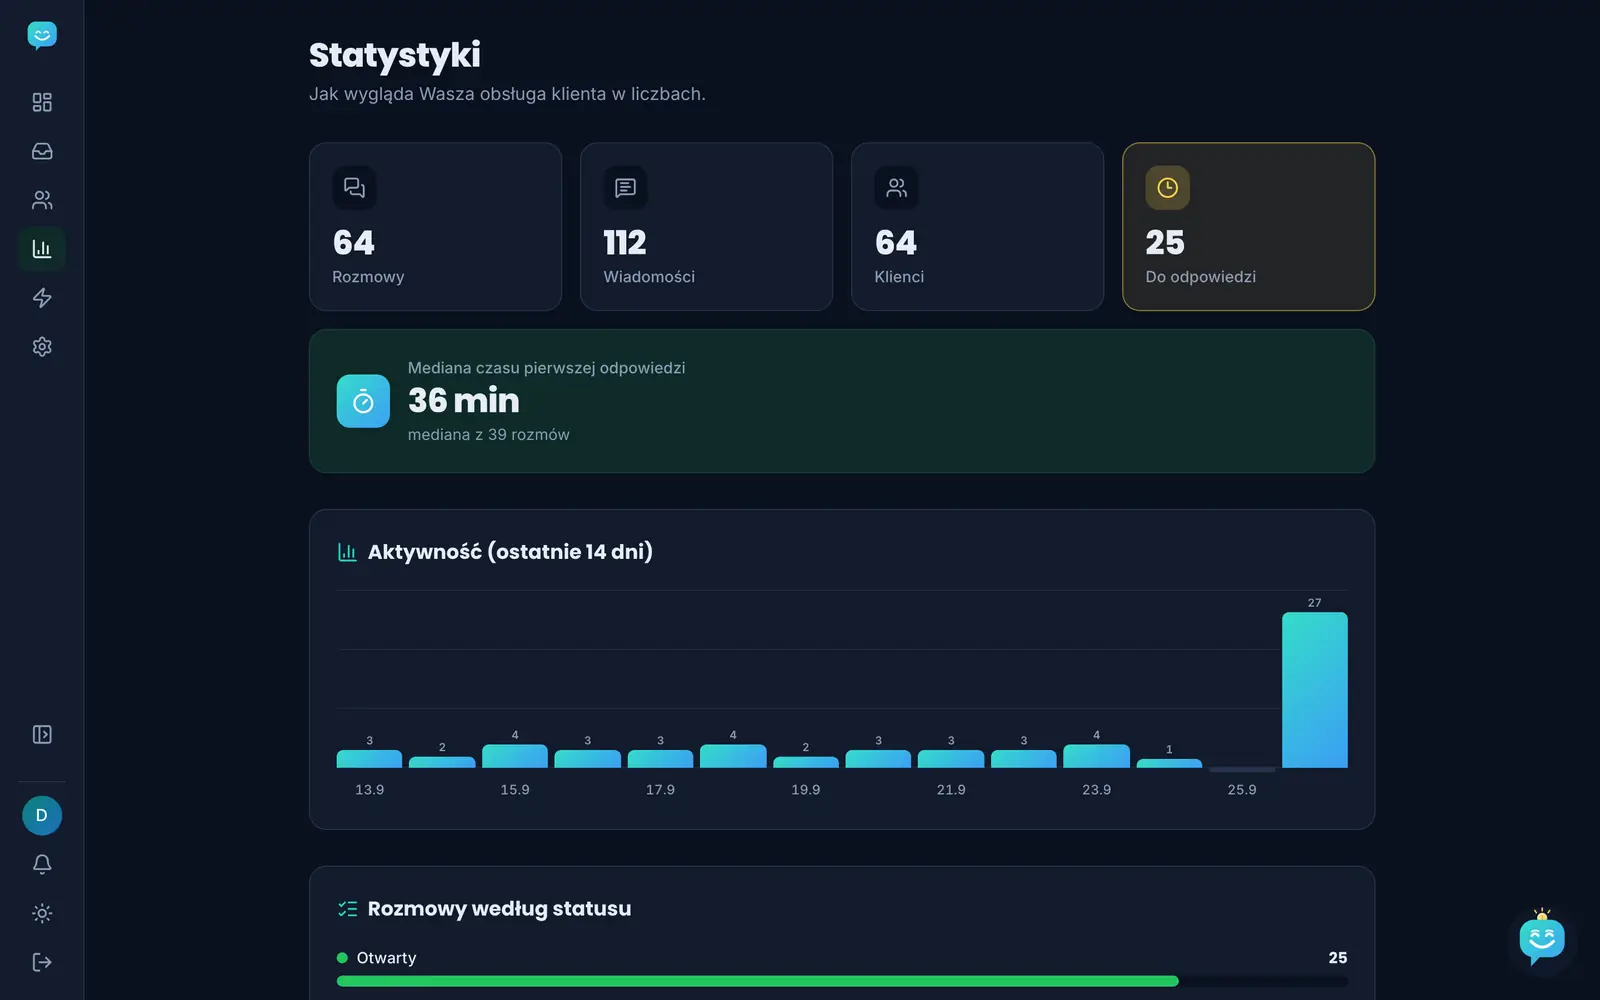This screenshot has width=1600, height=1000.
Task: Open the automations lightning bolt icon
Action: tap(42, 298)
